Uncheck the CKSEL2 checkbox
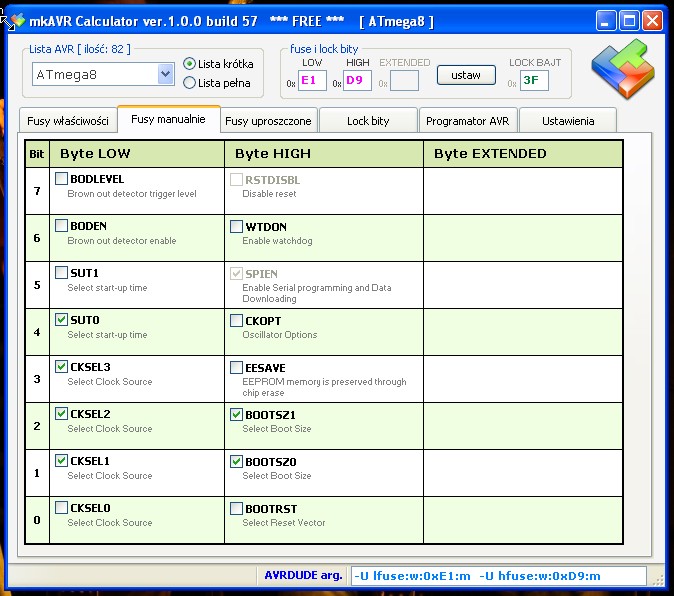The width and height of the screenshot is (674, 596). tap(61, 413)
